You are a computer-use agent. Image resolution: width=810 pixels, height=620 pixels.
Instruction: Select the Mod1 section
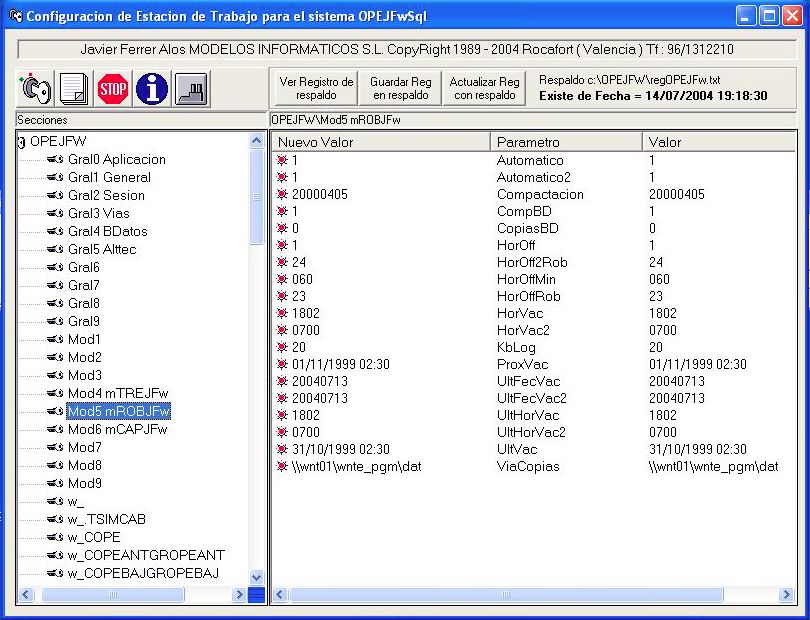(84, 339)
